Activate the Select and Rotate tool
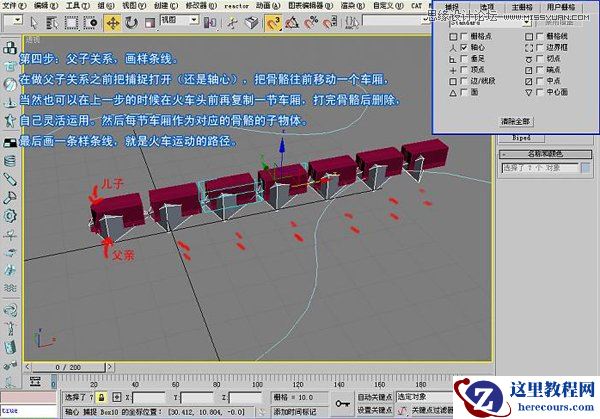 (131, 23)
